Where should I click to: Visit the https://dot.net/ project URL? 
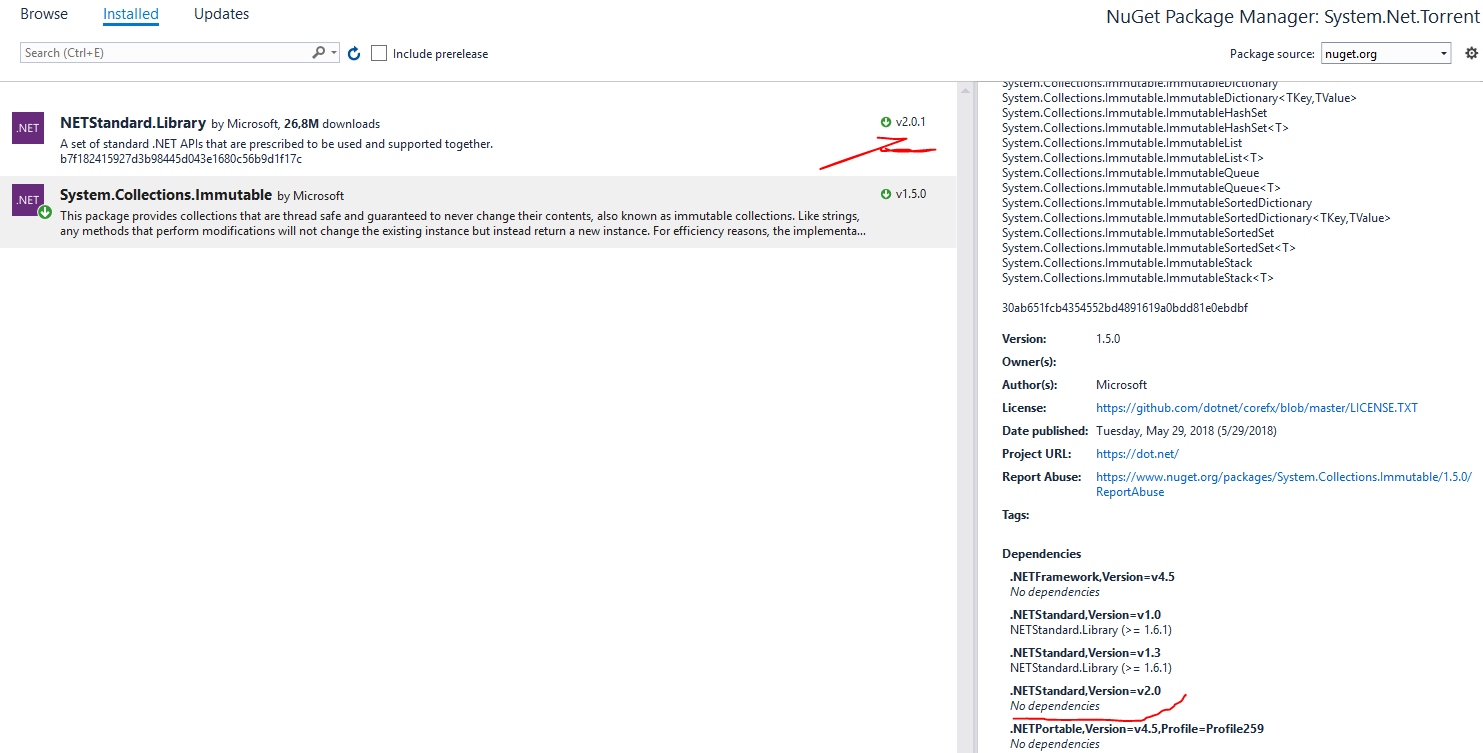pos(1137,454)
